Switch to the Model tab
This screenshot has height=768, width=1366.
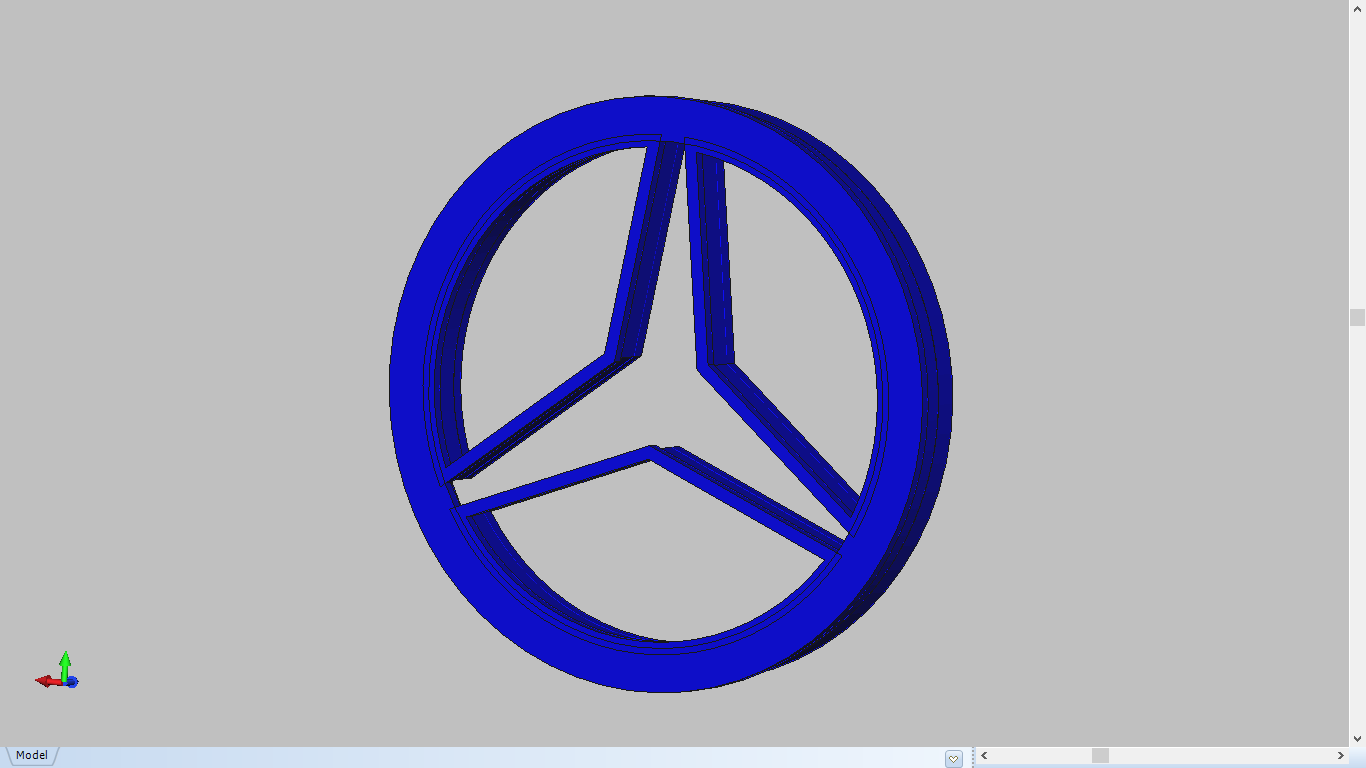[x=31, y=756]
